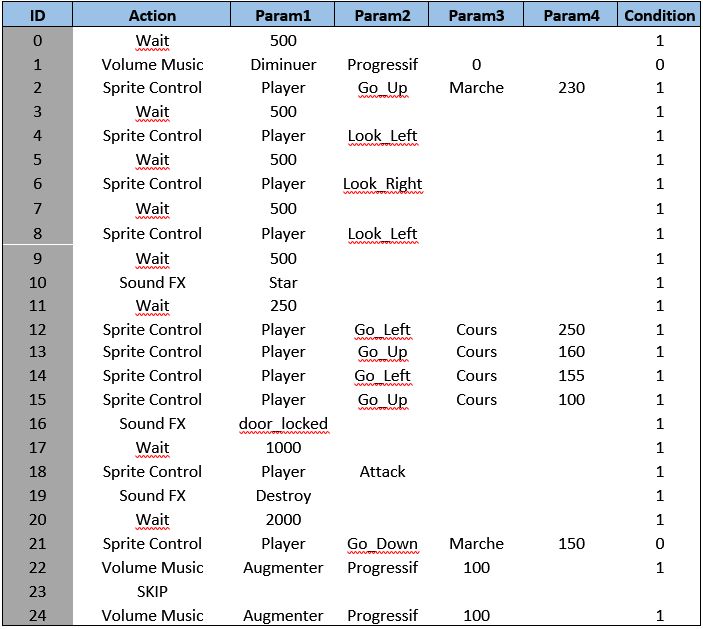Select the Look_Right cell
The height and width of the screenshot is (629, 703).
click(382, 184)
